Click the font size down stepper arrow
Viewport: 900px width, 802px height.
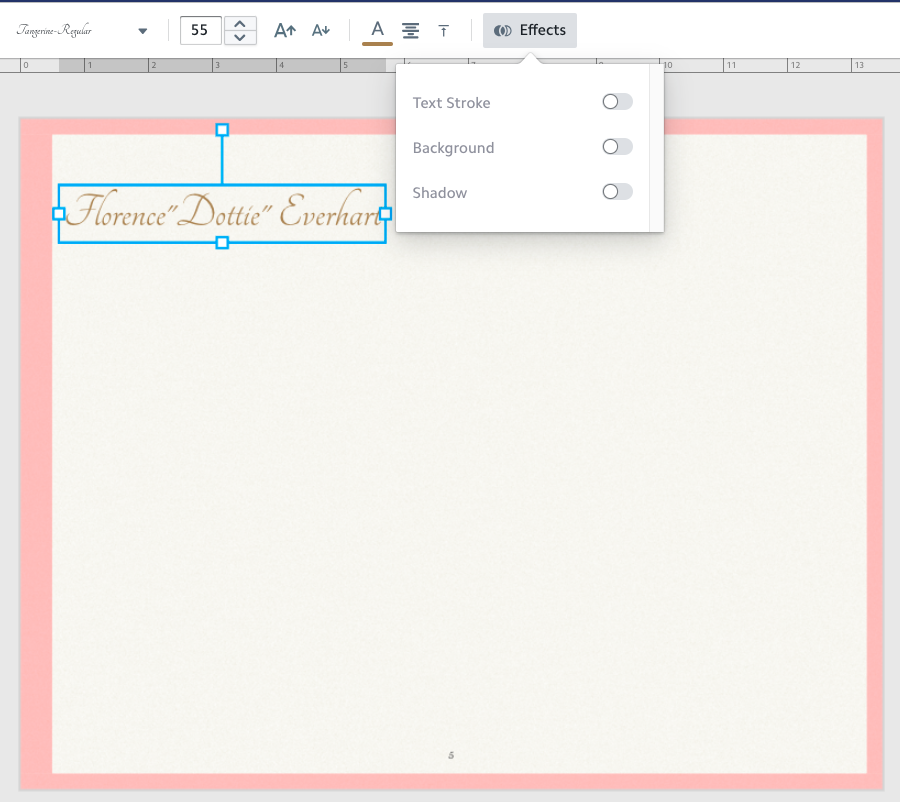[240, 37]
